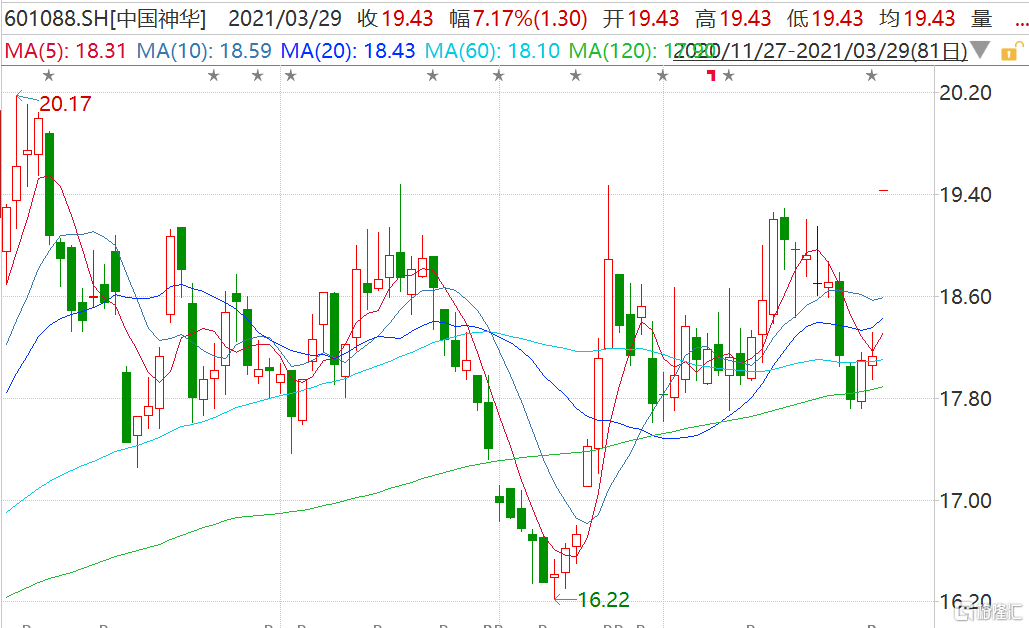Click the 20.20 price axis label
This screenshot has width=1029, height=628.
[966, 93]
